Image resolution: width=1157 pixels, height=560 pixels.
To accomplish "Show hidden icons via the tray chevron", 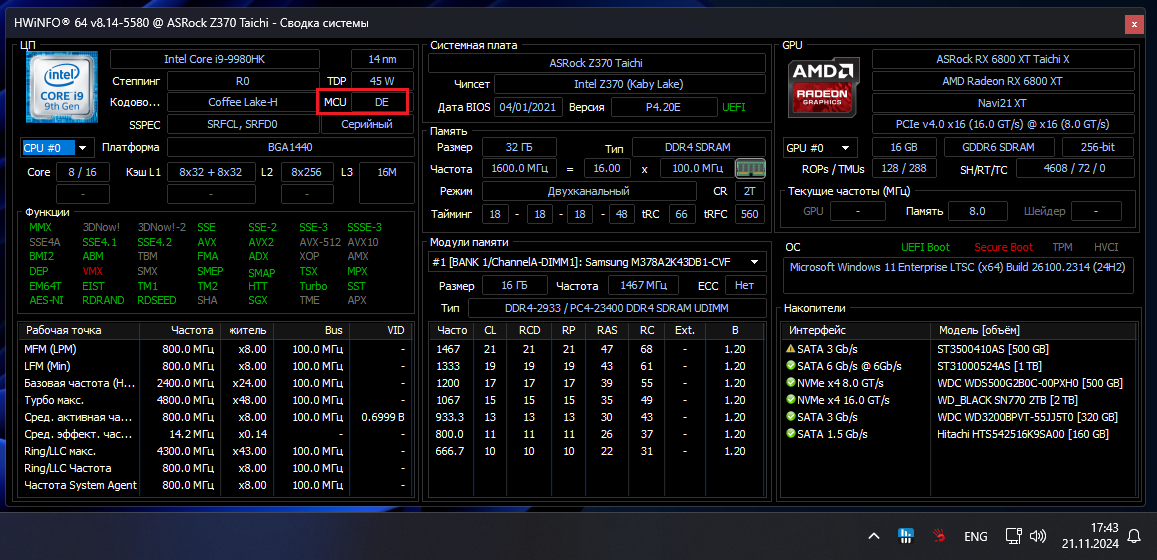I will 873,536.
